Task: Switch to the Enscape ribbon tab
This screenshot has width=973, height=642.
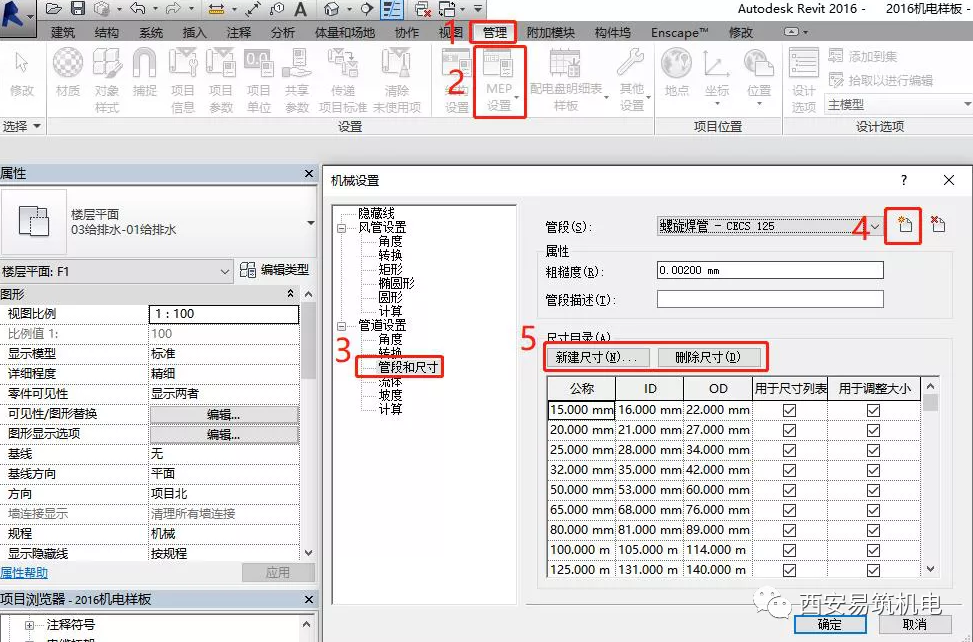Action: point(679,32)
